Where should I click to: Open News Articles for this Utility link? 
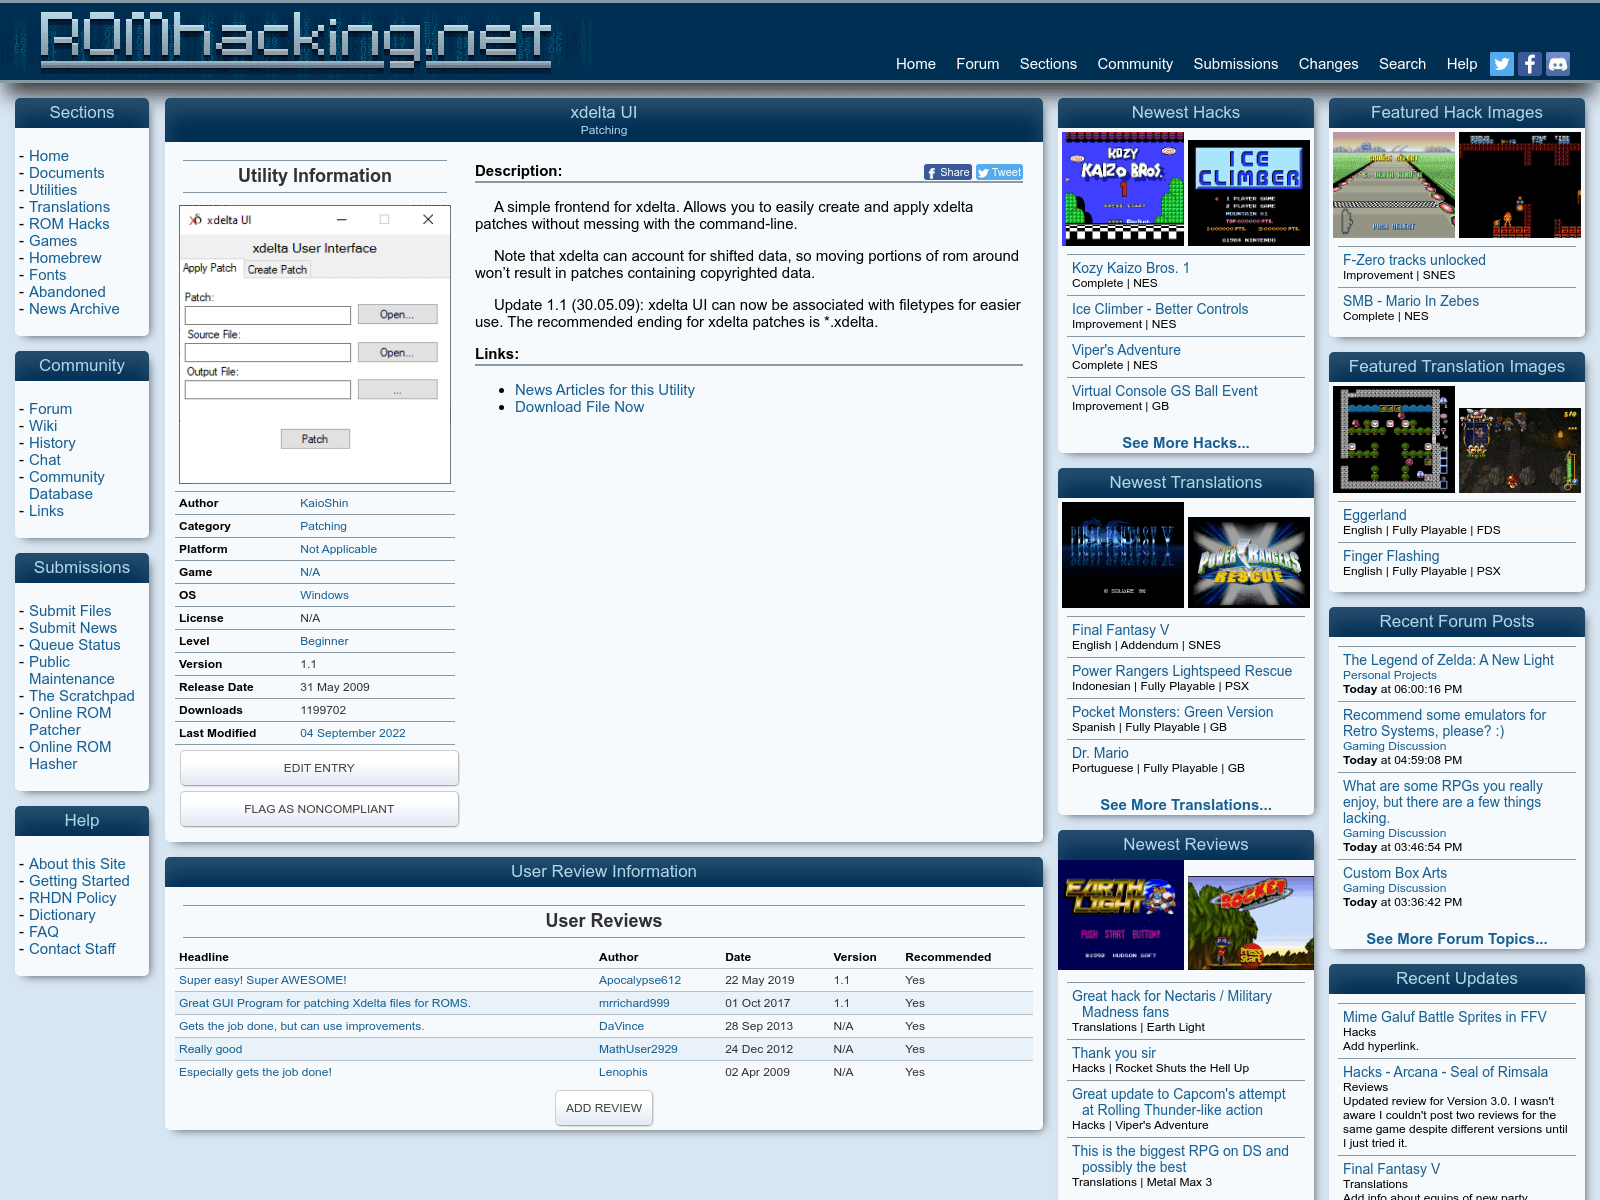605,390
